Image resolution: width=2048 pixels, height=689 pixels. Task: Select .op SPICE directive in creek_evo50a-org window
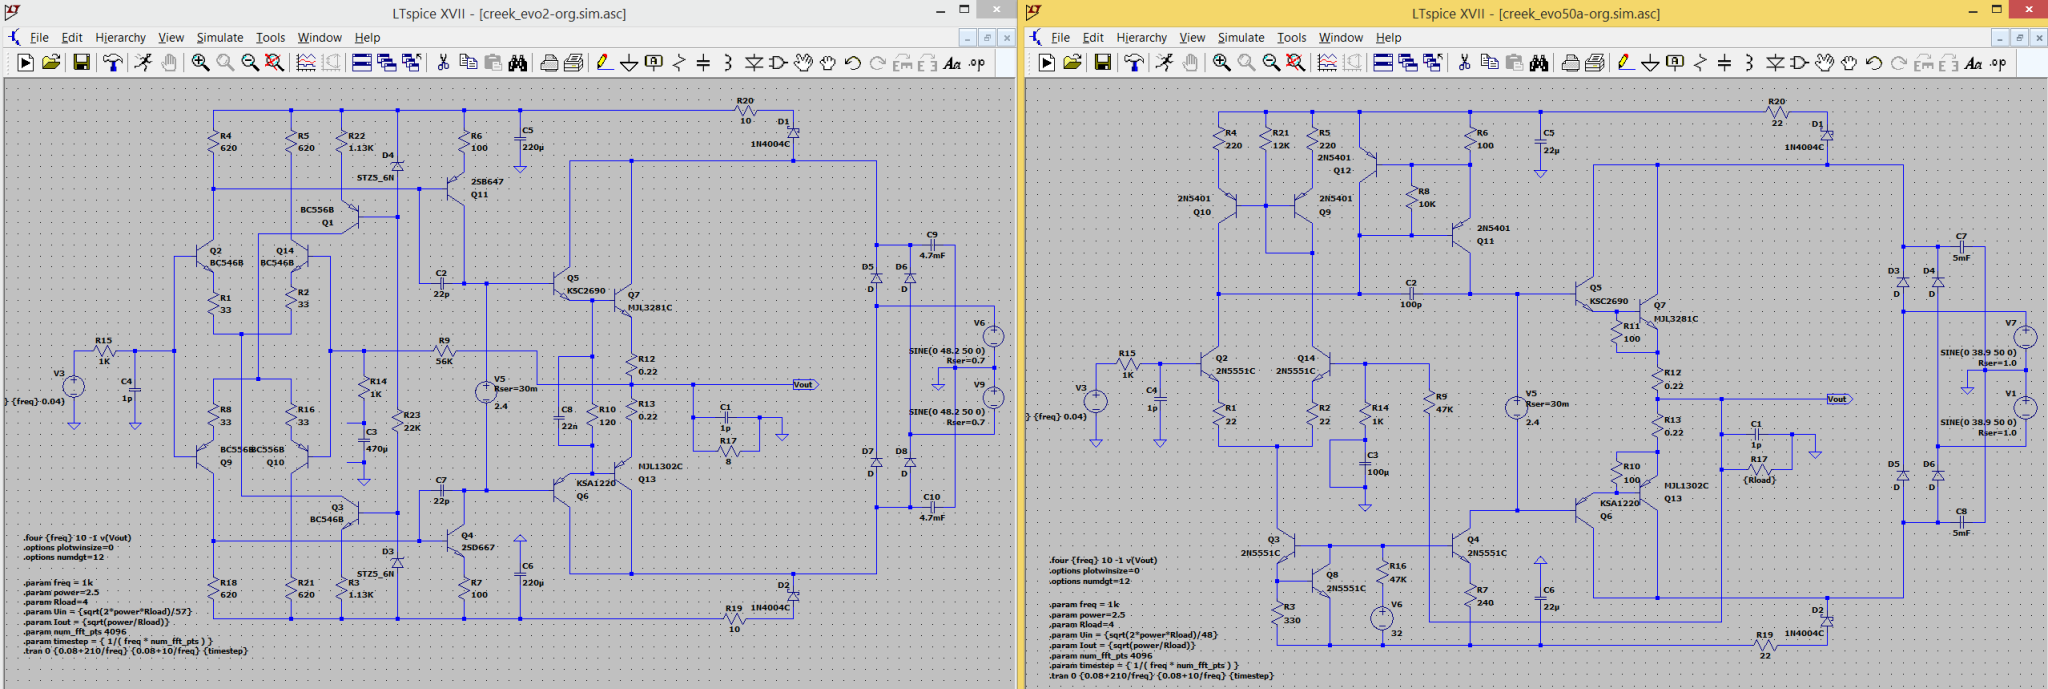1998,63
